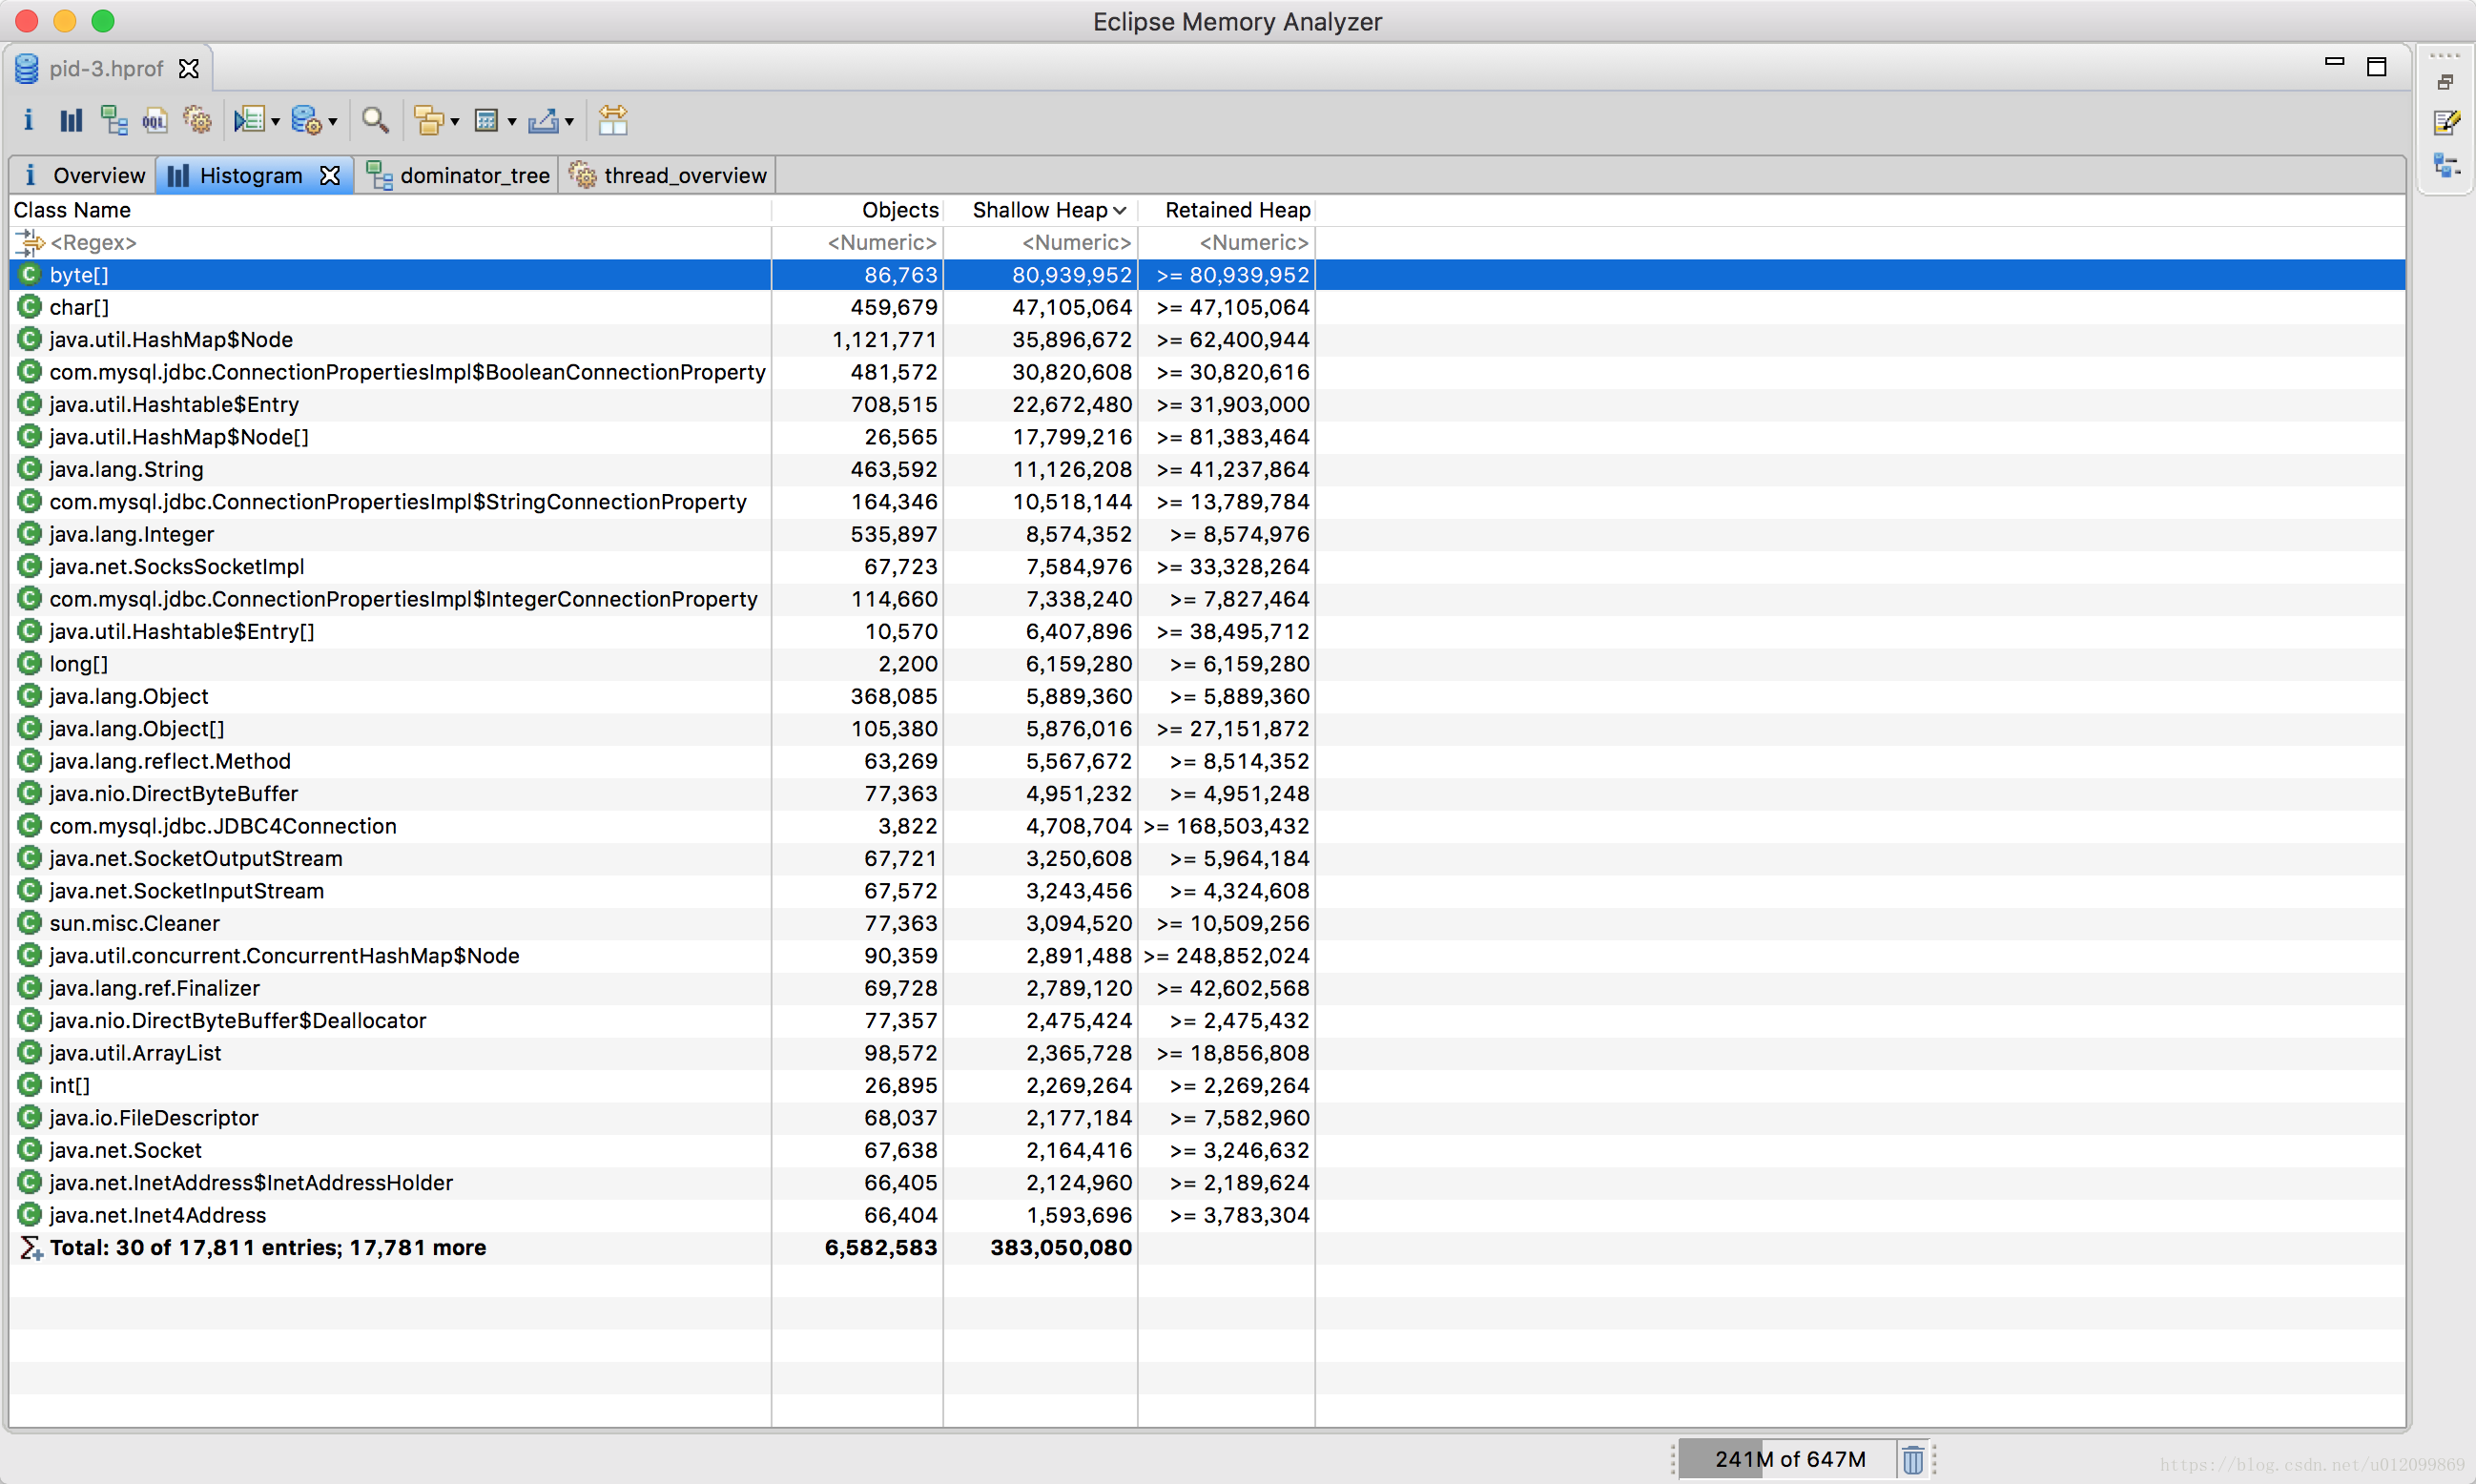Open the OQL query editor icon

coord(155,121)
